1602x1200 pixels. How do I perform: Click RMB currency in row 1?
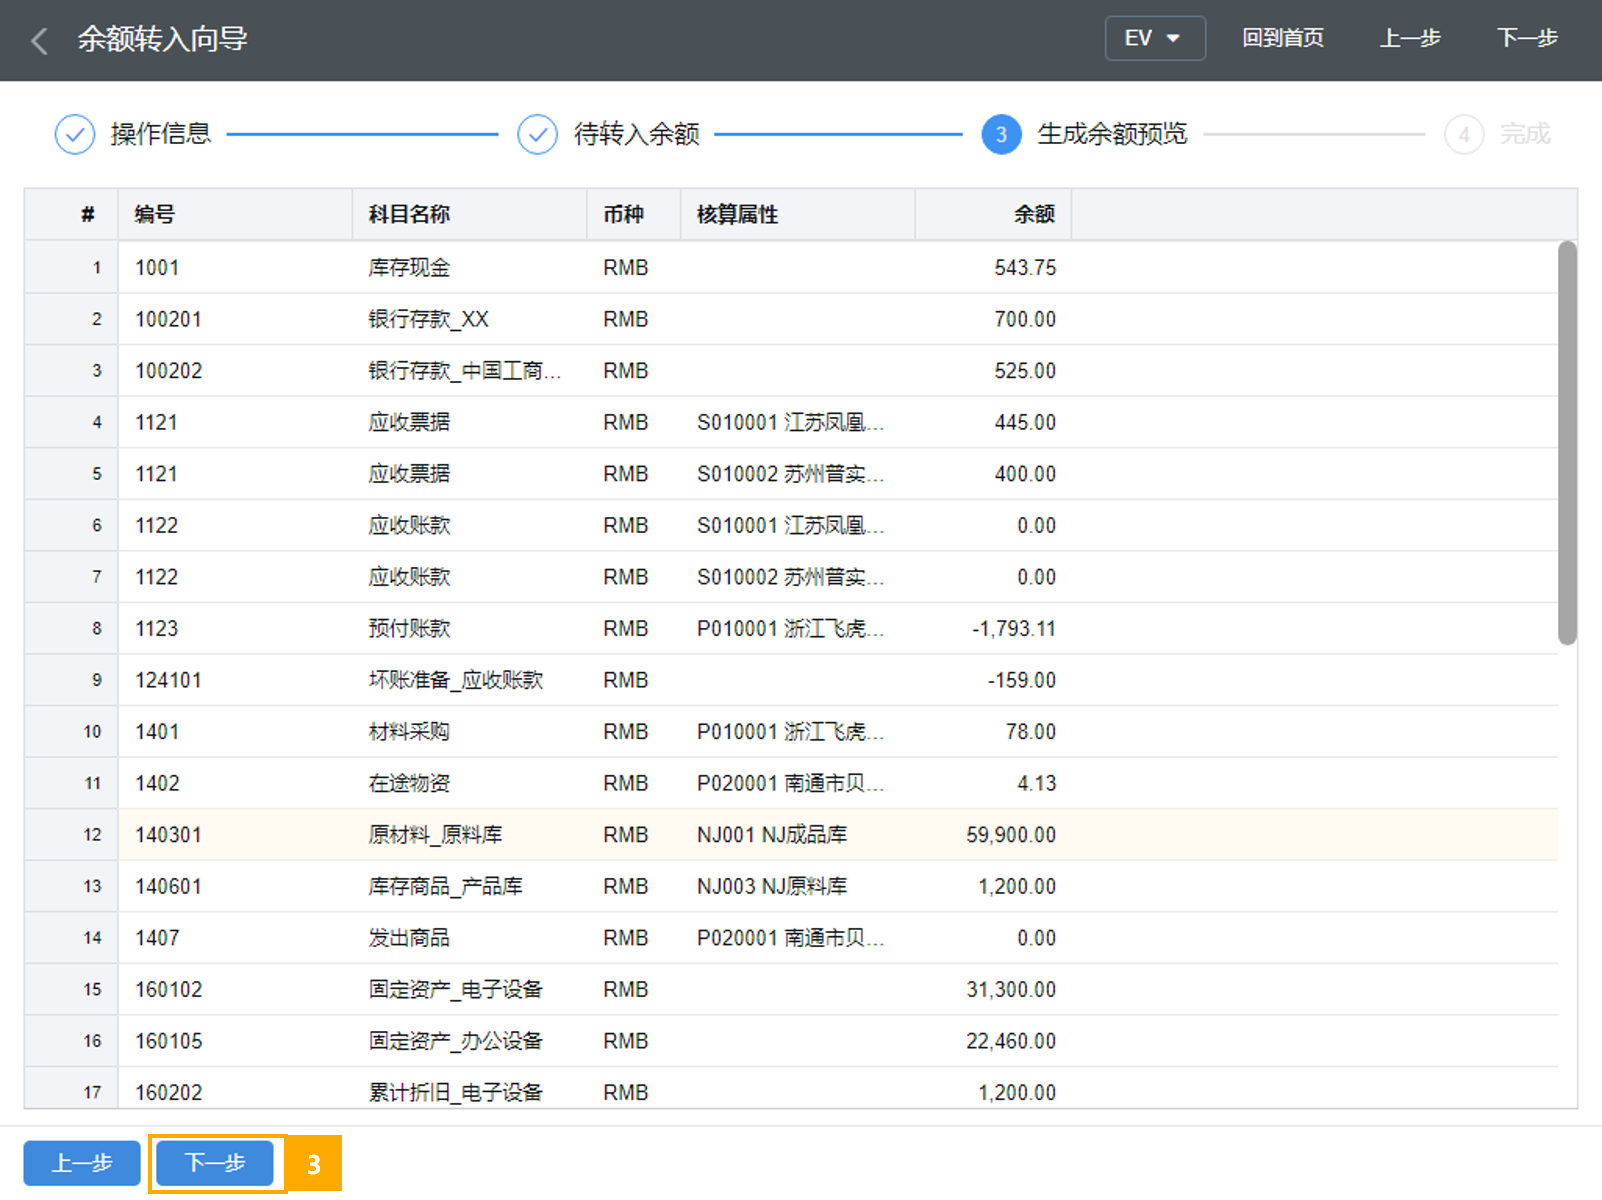(626, 267)
